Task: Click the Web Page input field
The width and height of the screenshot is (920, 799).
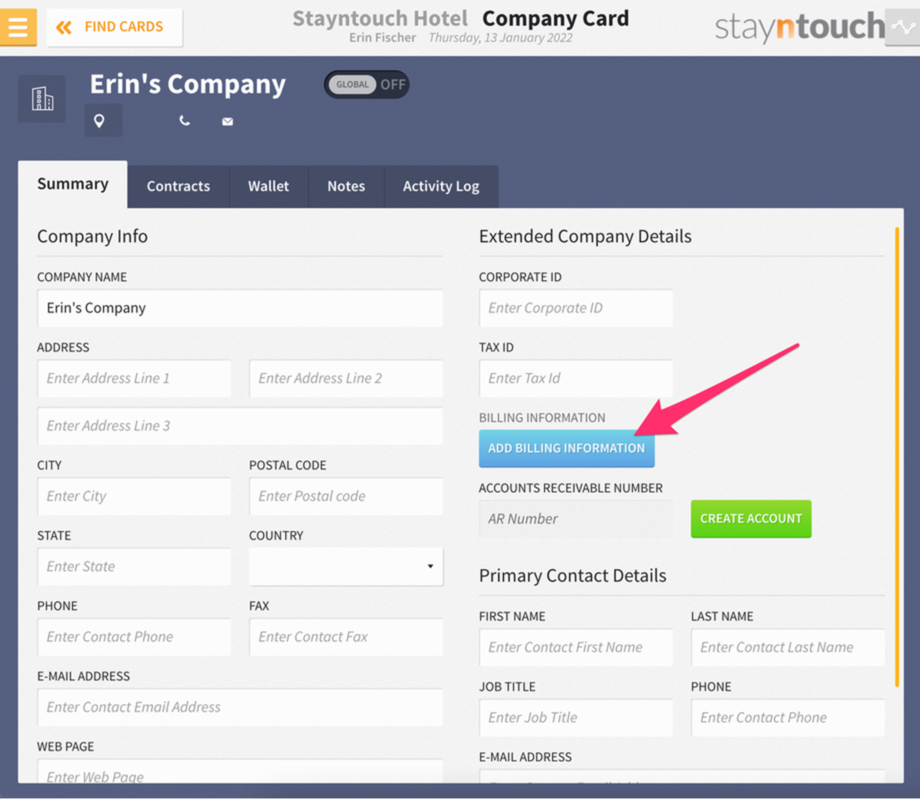Action: pyautogui.click(x=240, y=771)
